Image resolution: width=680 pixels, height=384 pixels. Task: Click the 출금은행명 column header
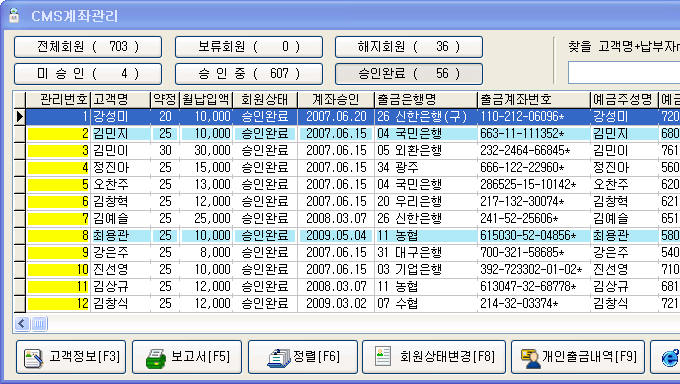[x=425, y=100]
